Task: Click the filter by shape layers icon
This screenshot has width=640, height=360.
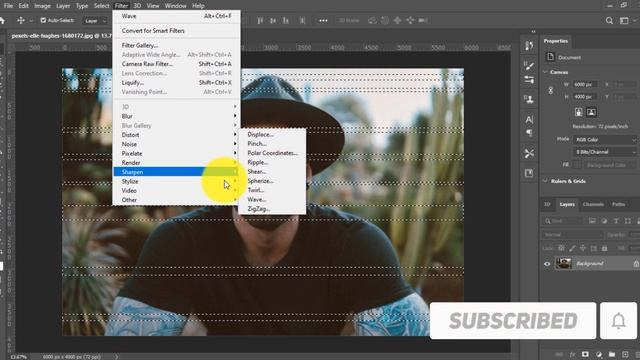Action: (628, 221)
